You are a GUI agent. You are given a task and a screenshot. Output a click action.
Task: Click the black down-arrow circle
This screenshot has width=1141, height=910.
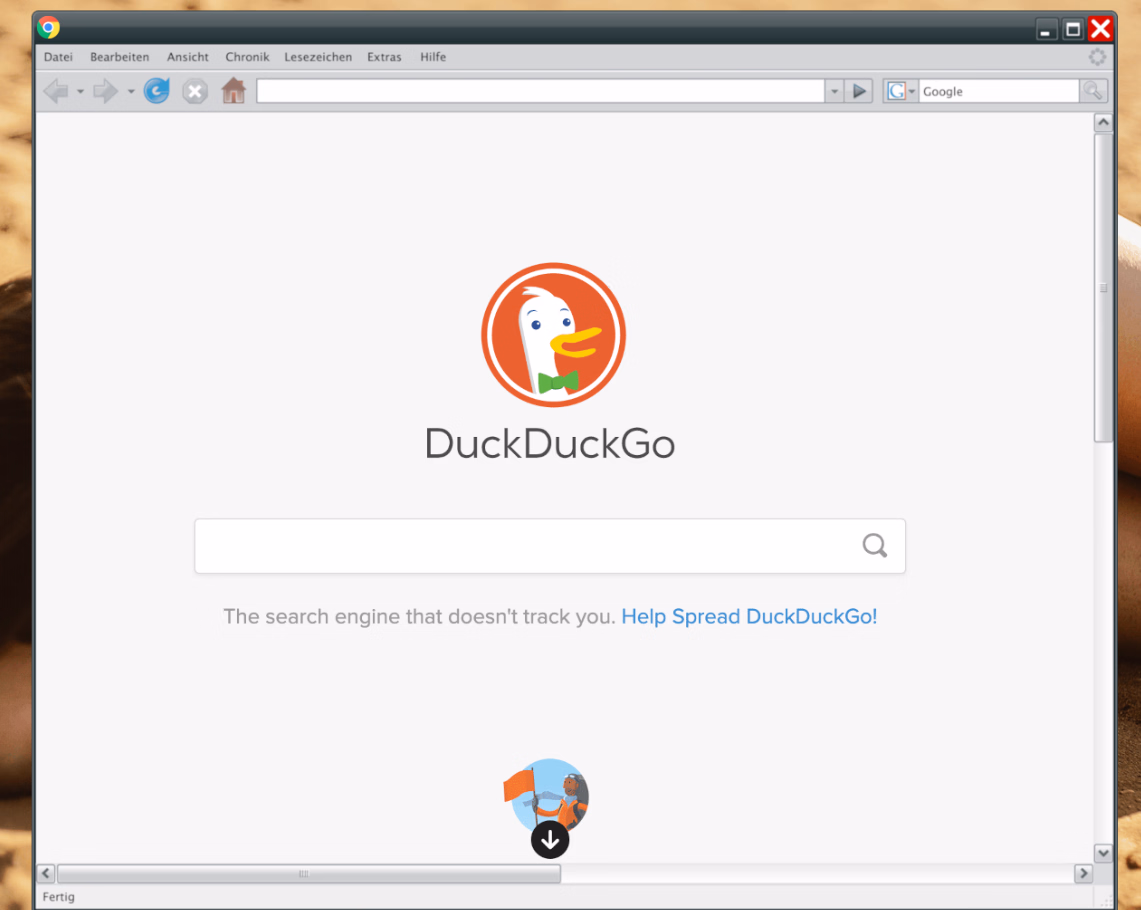tap(550, 840)
